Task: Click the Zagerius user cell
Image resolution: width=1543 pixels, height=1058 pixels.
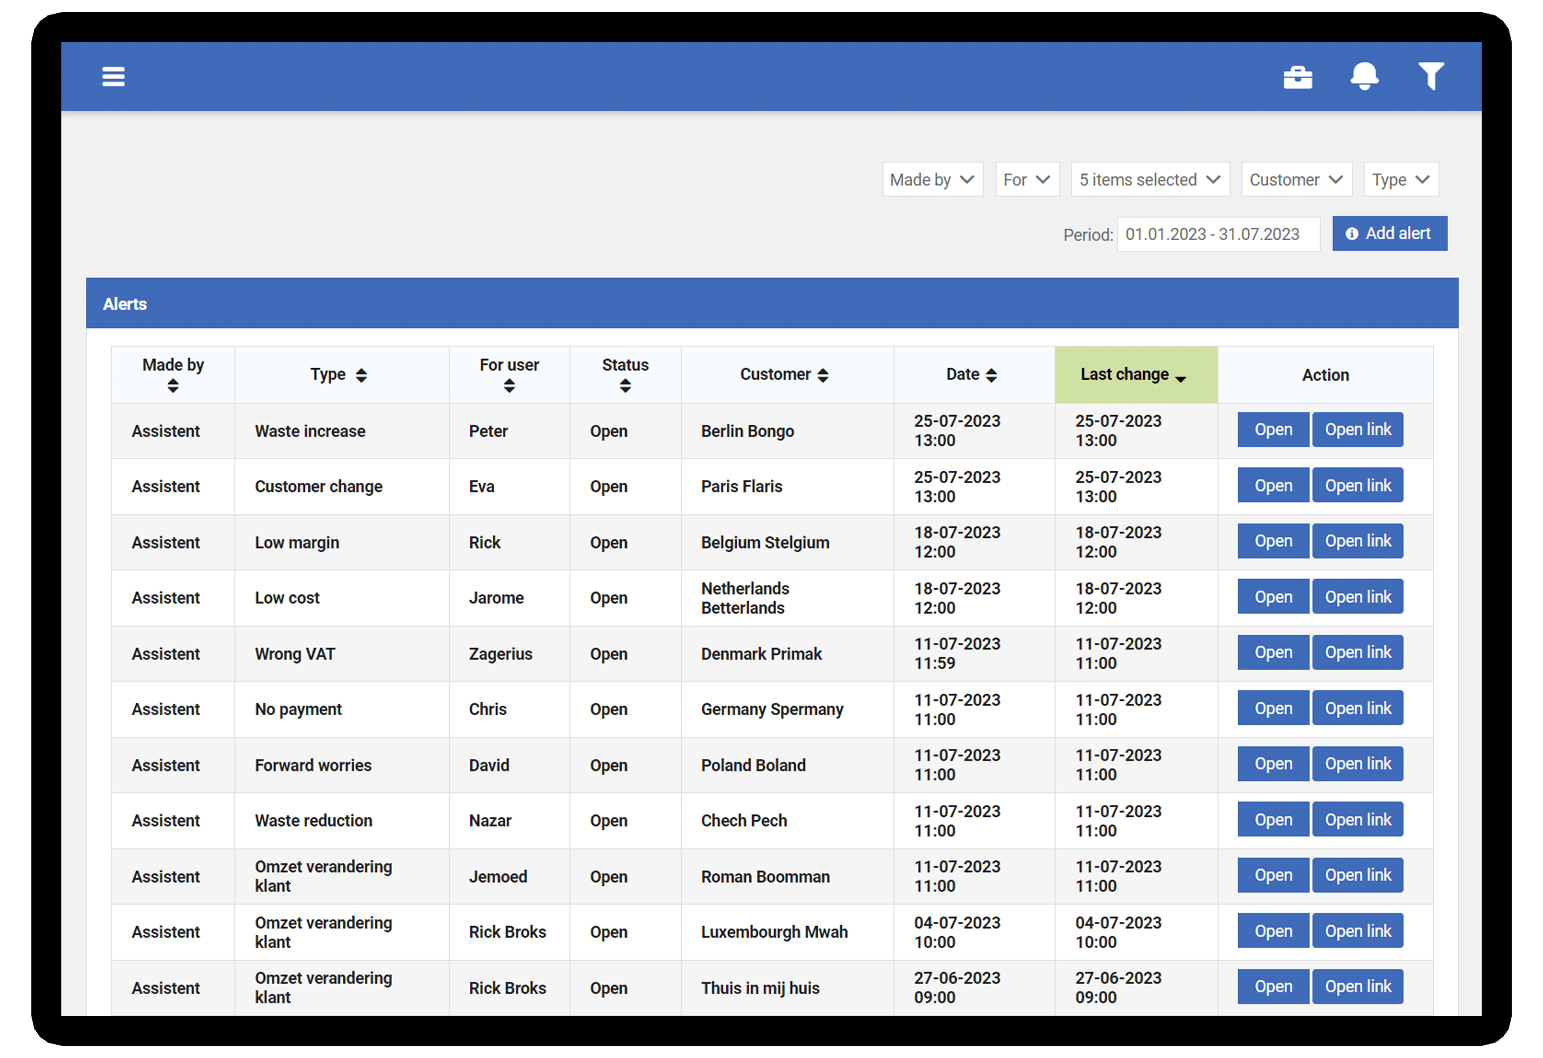Action: [510, 654]
